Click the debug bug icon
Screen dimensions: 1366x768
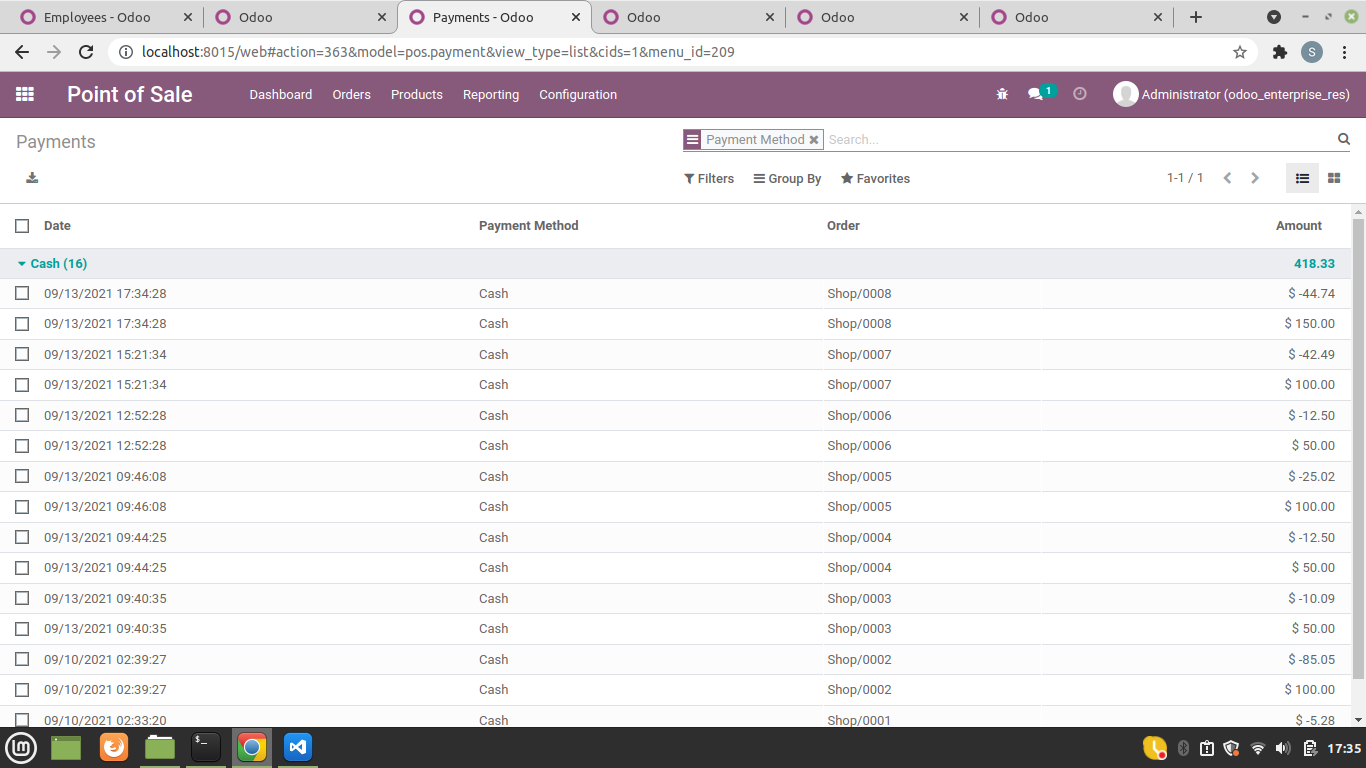click(x=1002, y=93)
